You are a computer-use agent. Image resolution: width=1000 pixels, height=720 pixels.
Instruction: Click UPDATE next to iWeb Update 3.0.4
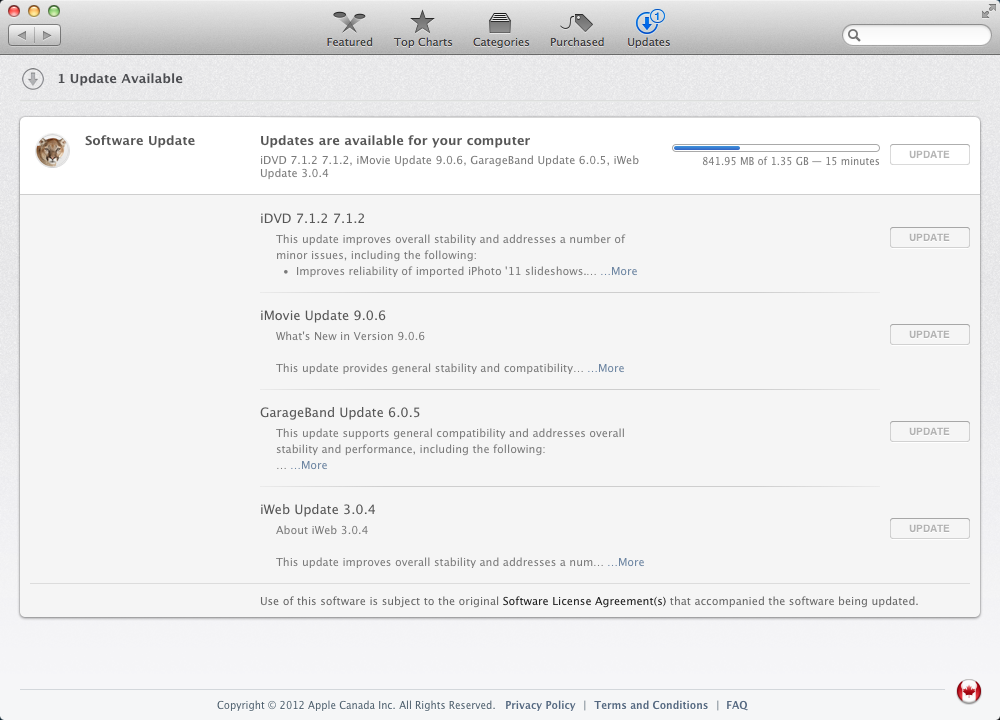[929, 528]
